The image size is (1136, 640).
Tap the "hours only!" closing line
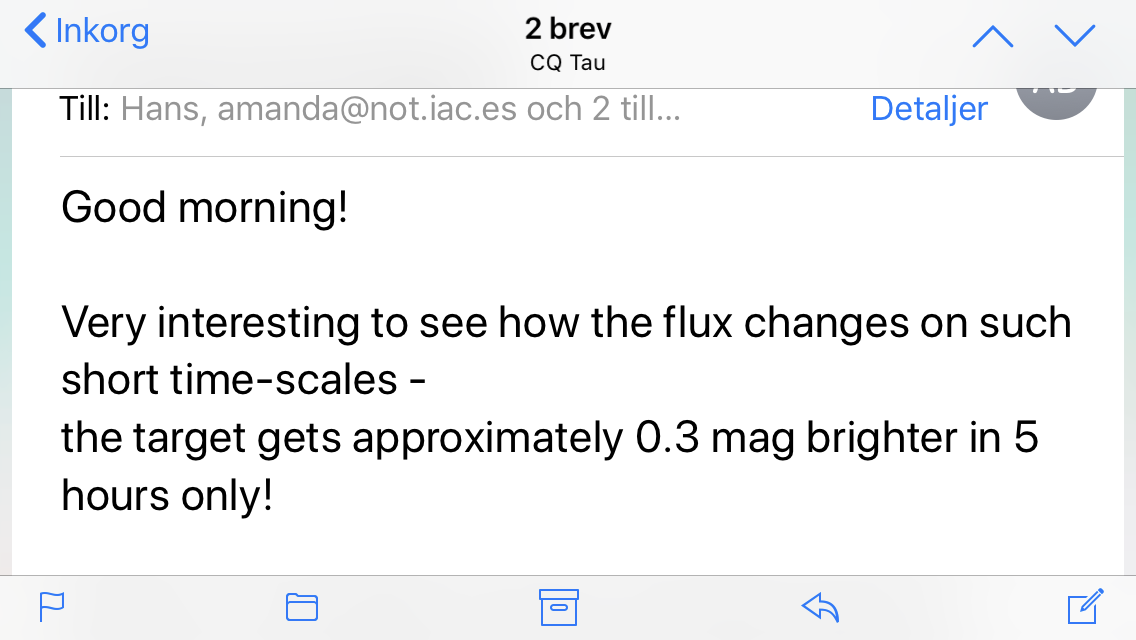pos(167,495)
